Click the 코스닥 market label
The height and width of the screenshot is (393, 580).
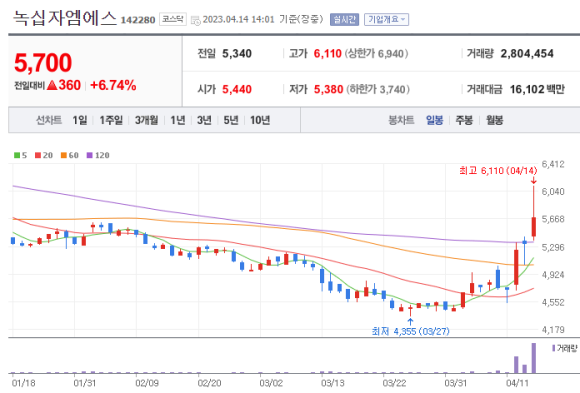pyautogui.click(x=173, y=19)
